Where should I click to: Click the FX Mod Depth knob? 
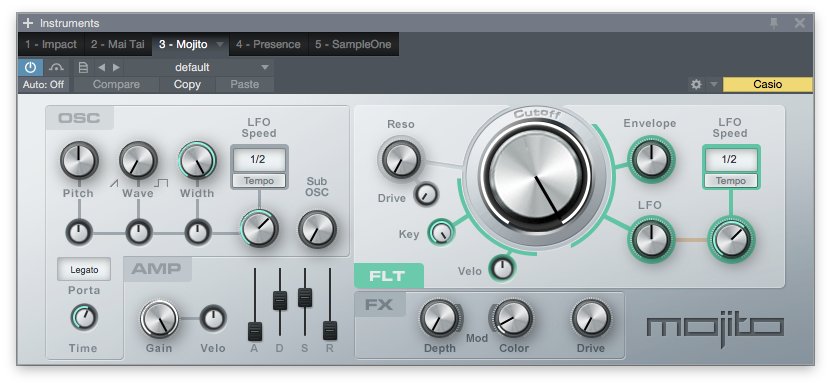(x=439, y=318)
